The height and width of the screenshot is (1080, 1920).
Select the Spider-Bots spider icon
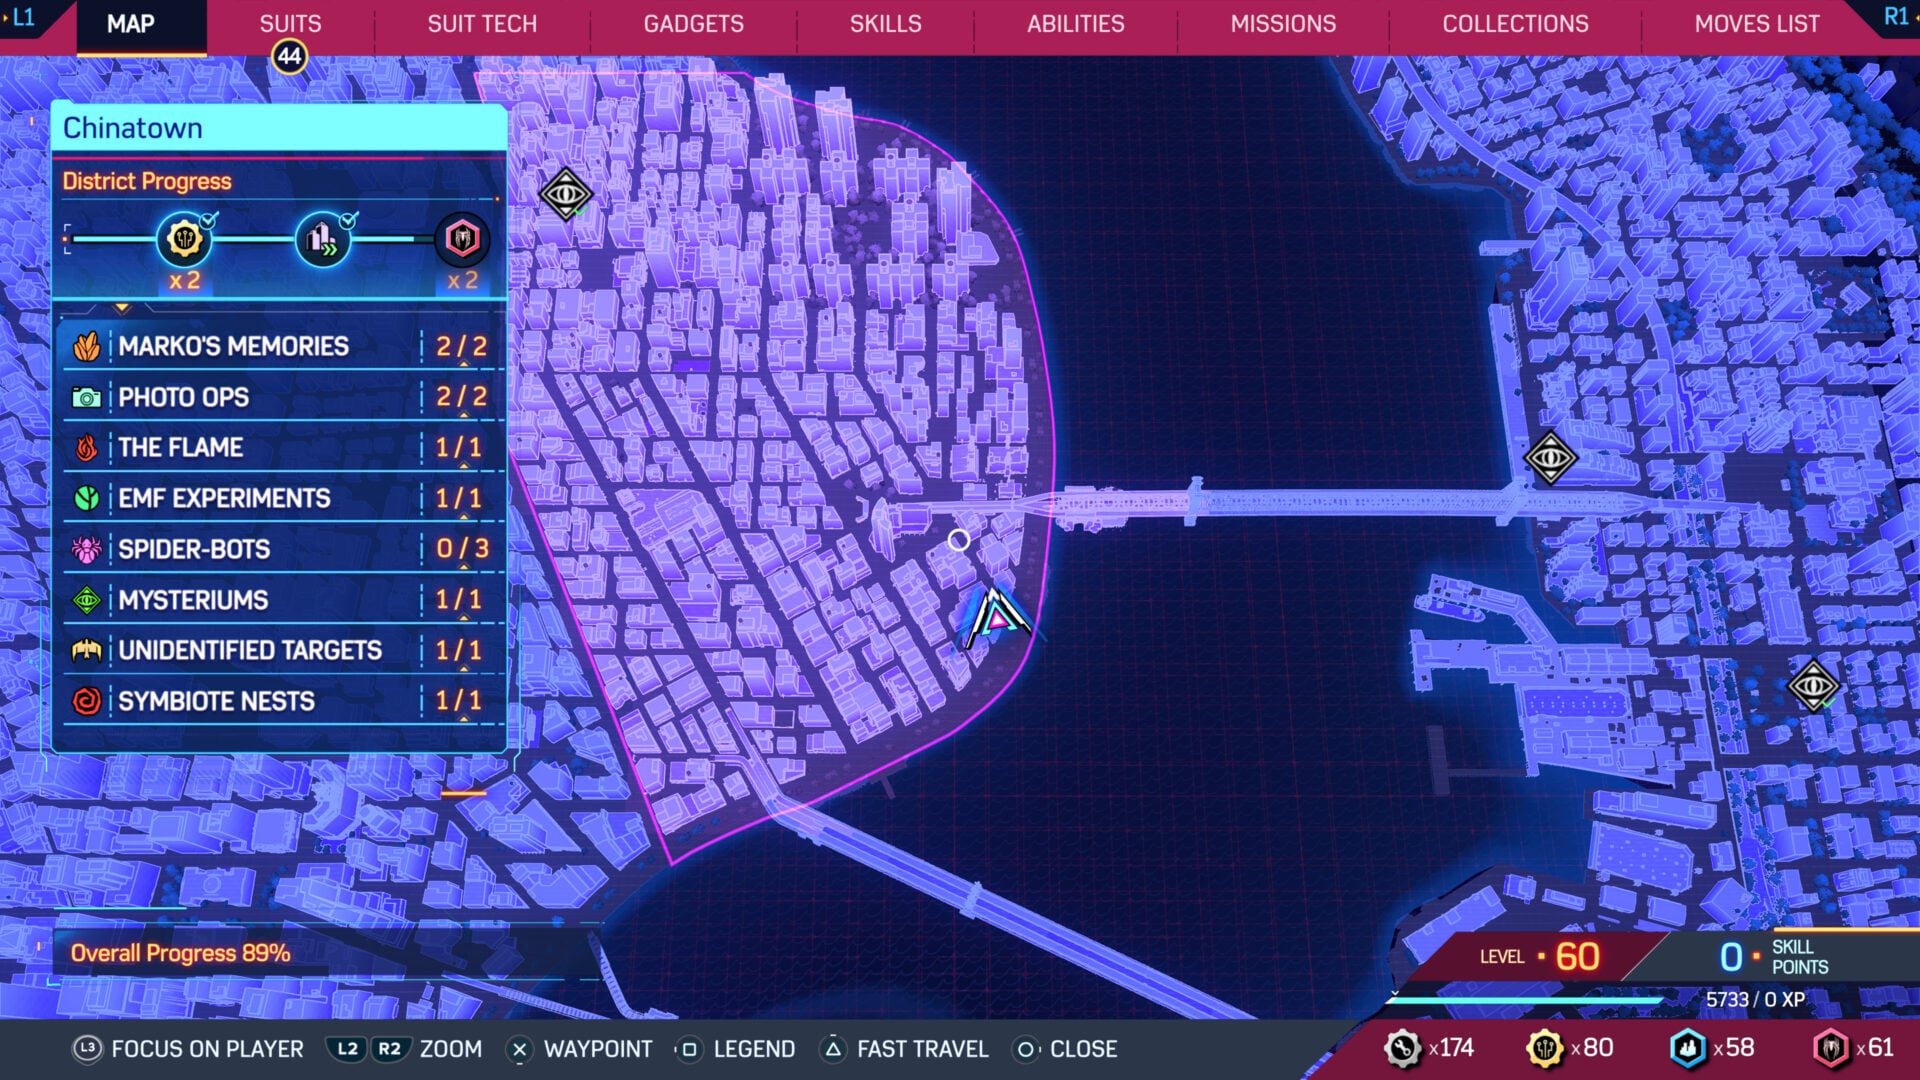(89, 549)
